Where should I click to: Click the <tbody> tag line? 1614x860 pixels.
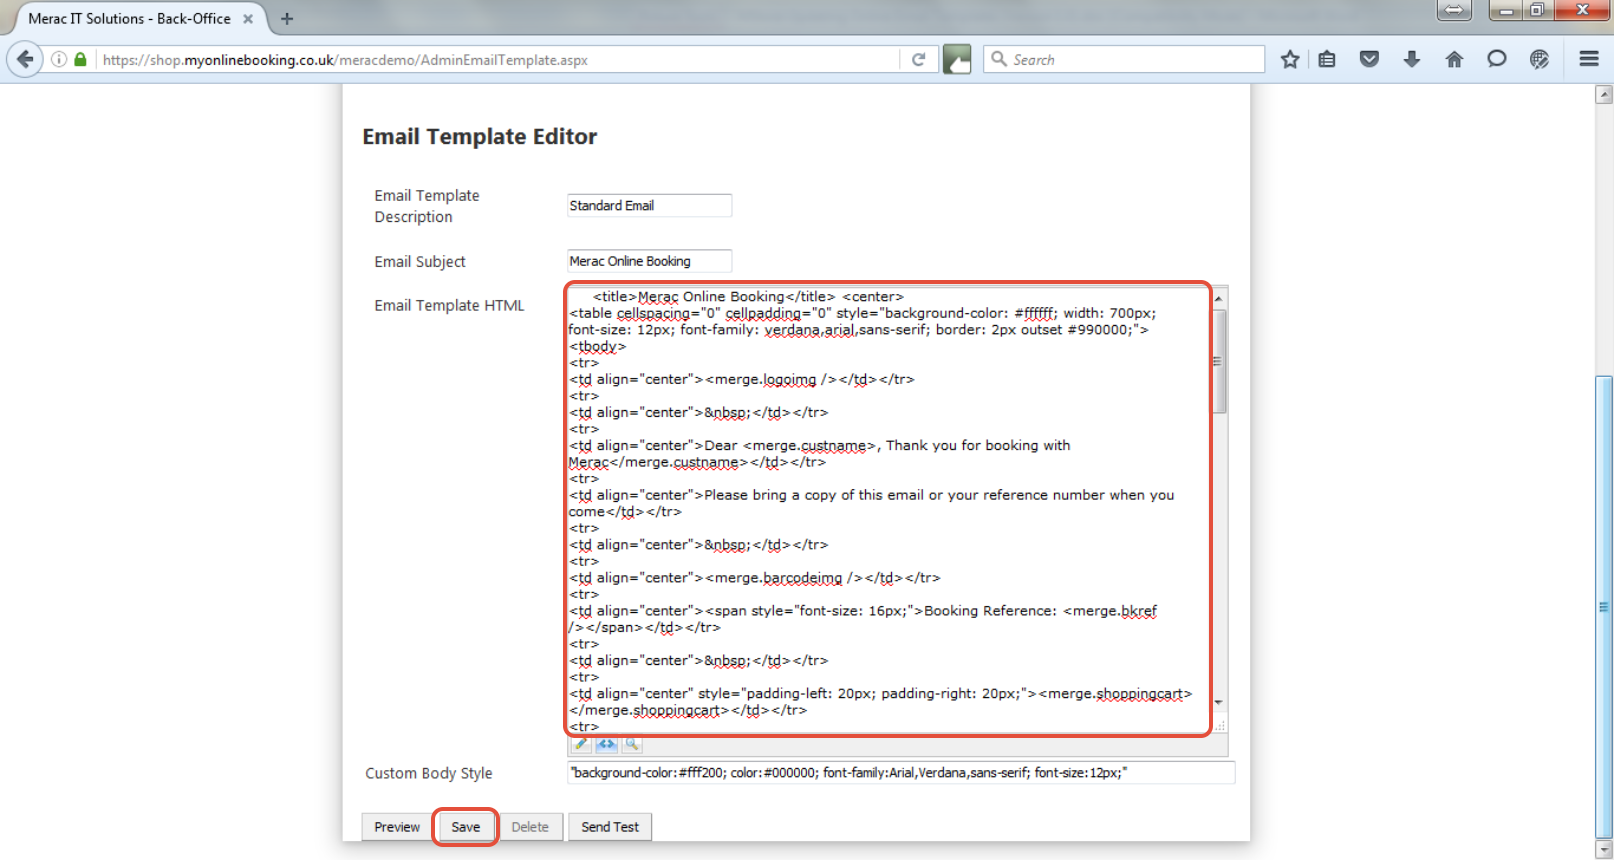coord(597,347)
